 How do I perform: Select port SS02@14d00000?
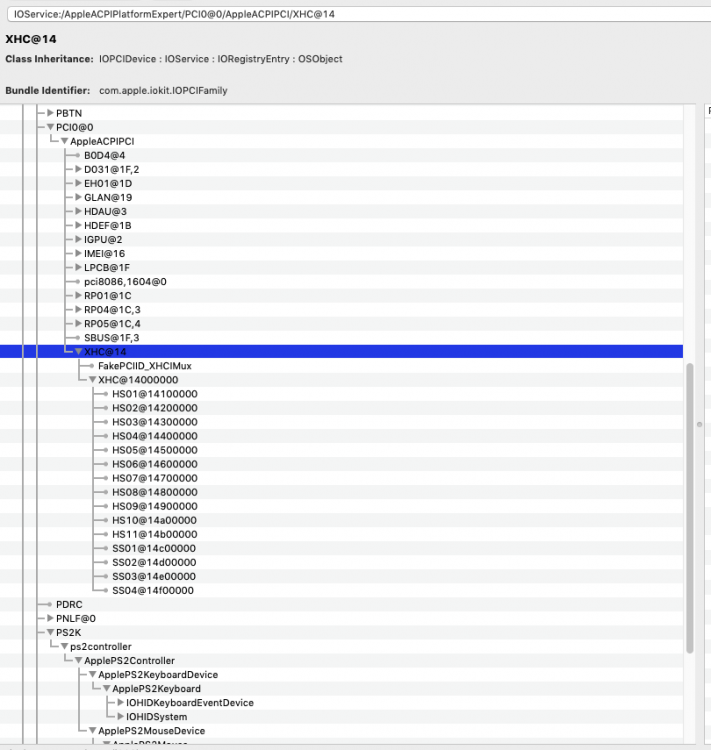click(154, 562)
